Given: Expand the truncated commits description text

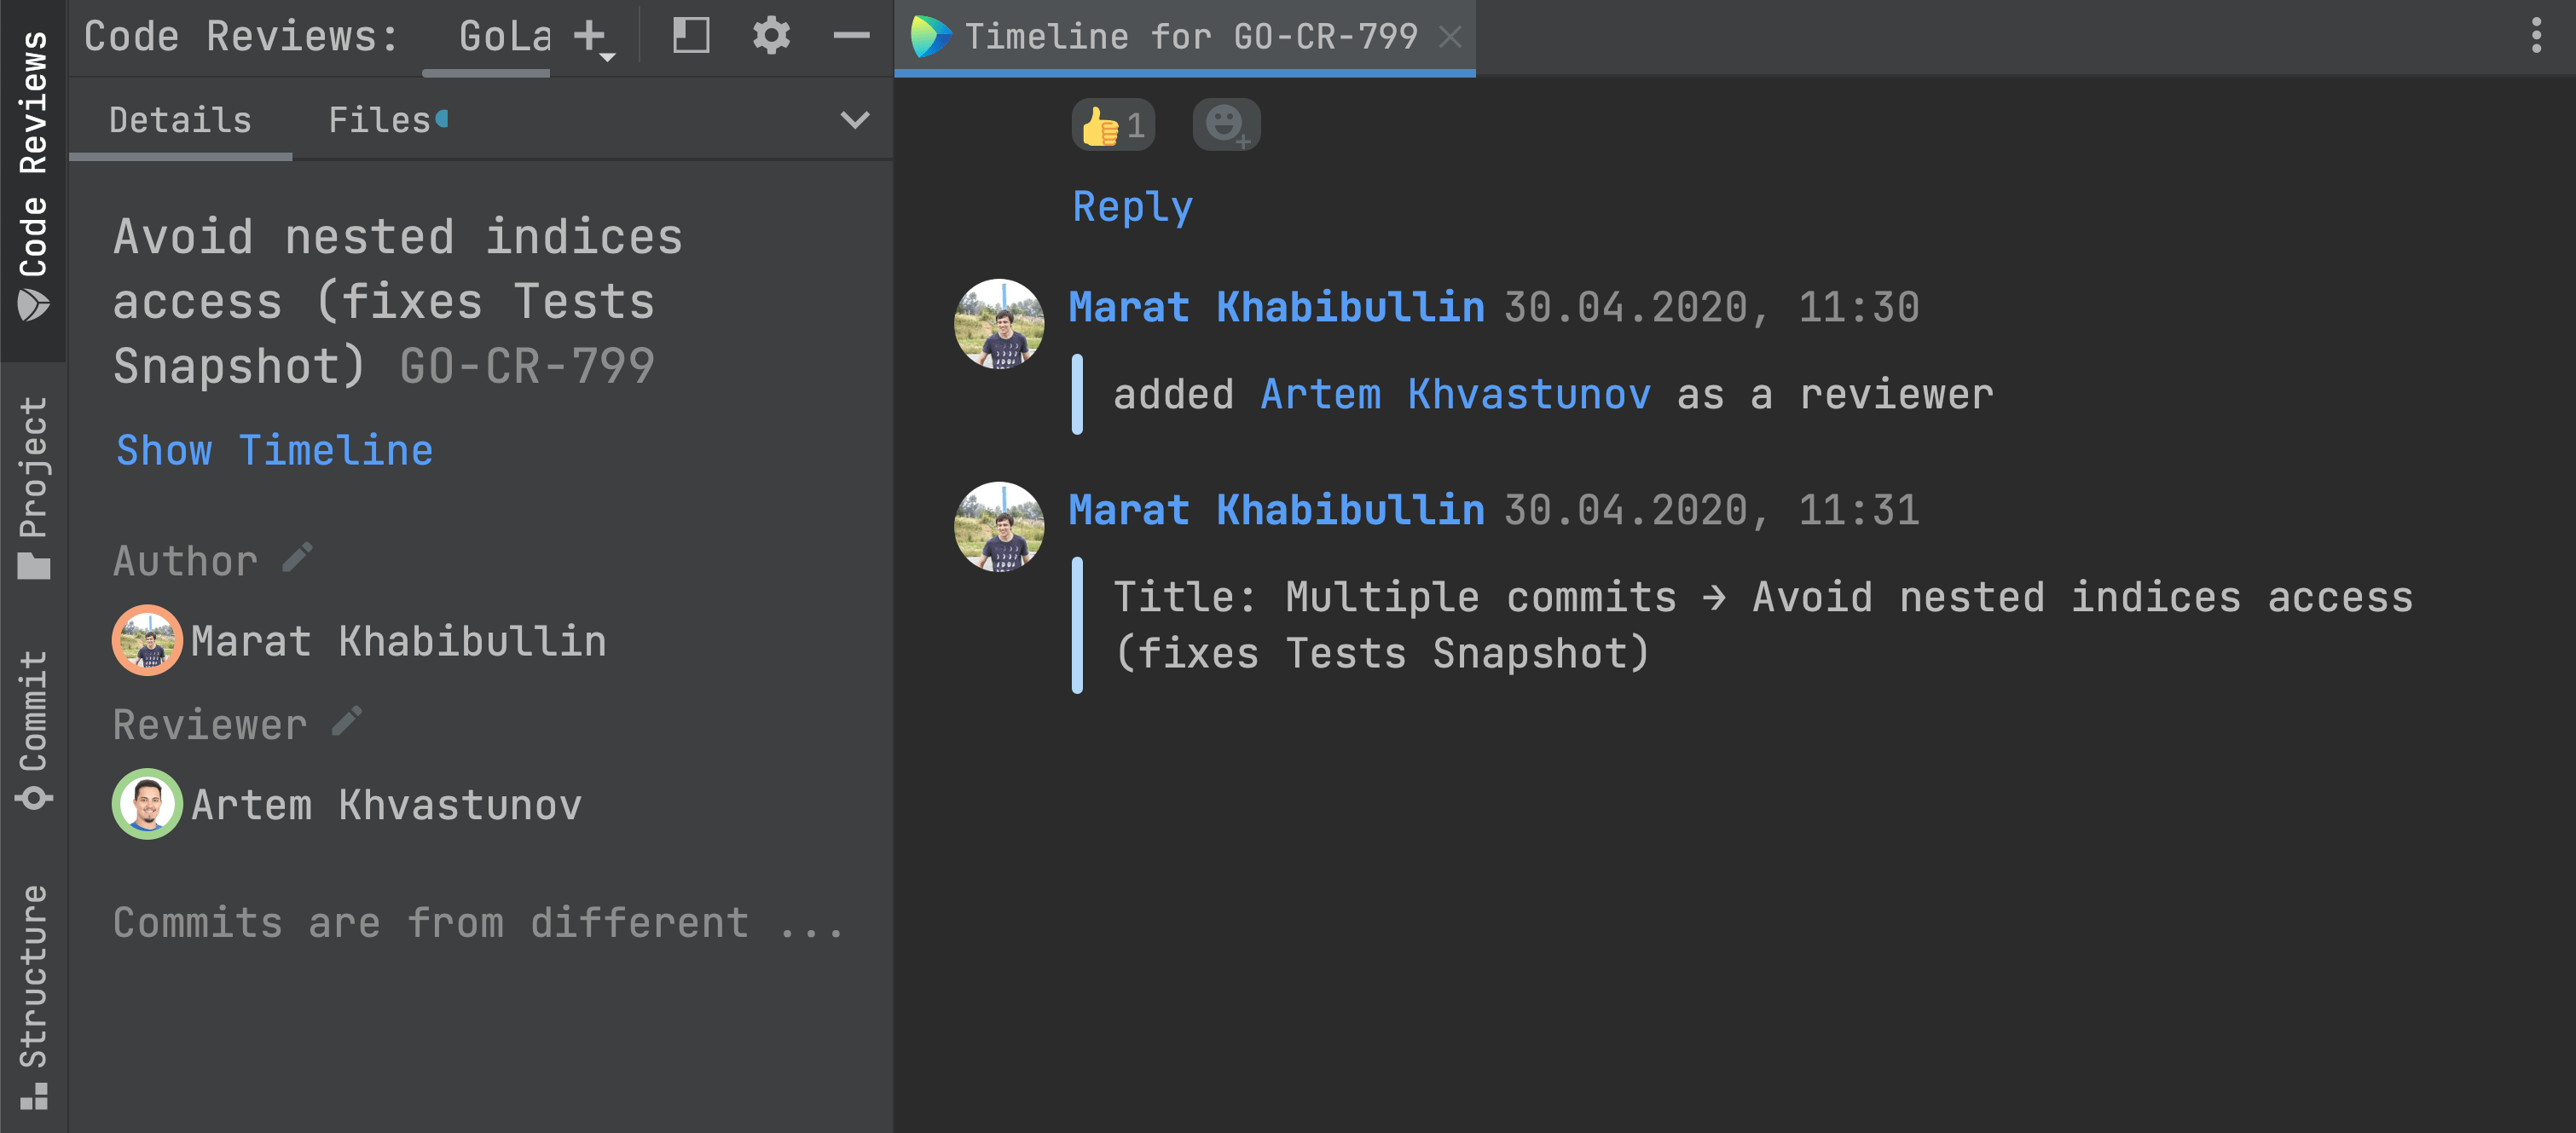Looking at the screenshot, I should click(478, 922).
